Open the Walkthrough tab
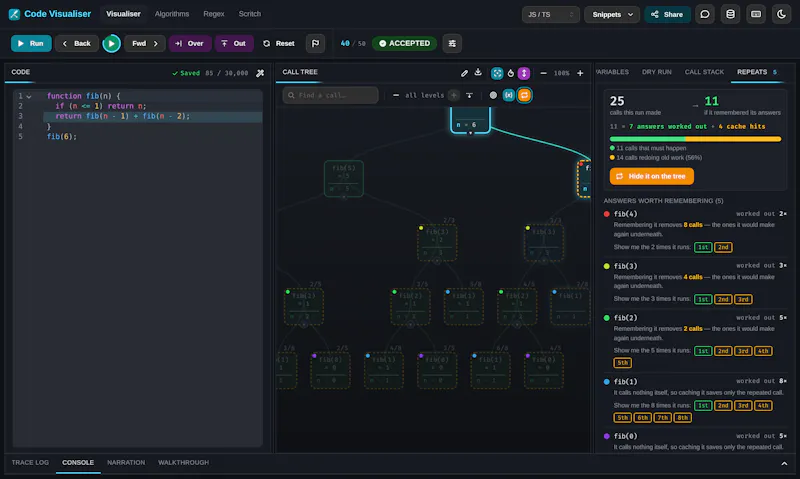This screenshot has width=800, height=479. tap(183, 463)
